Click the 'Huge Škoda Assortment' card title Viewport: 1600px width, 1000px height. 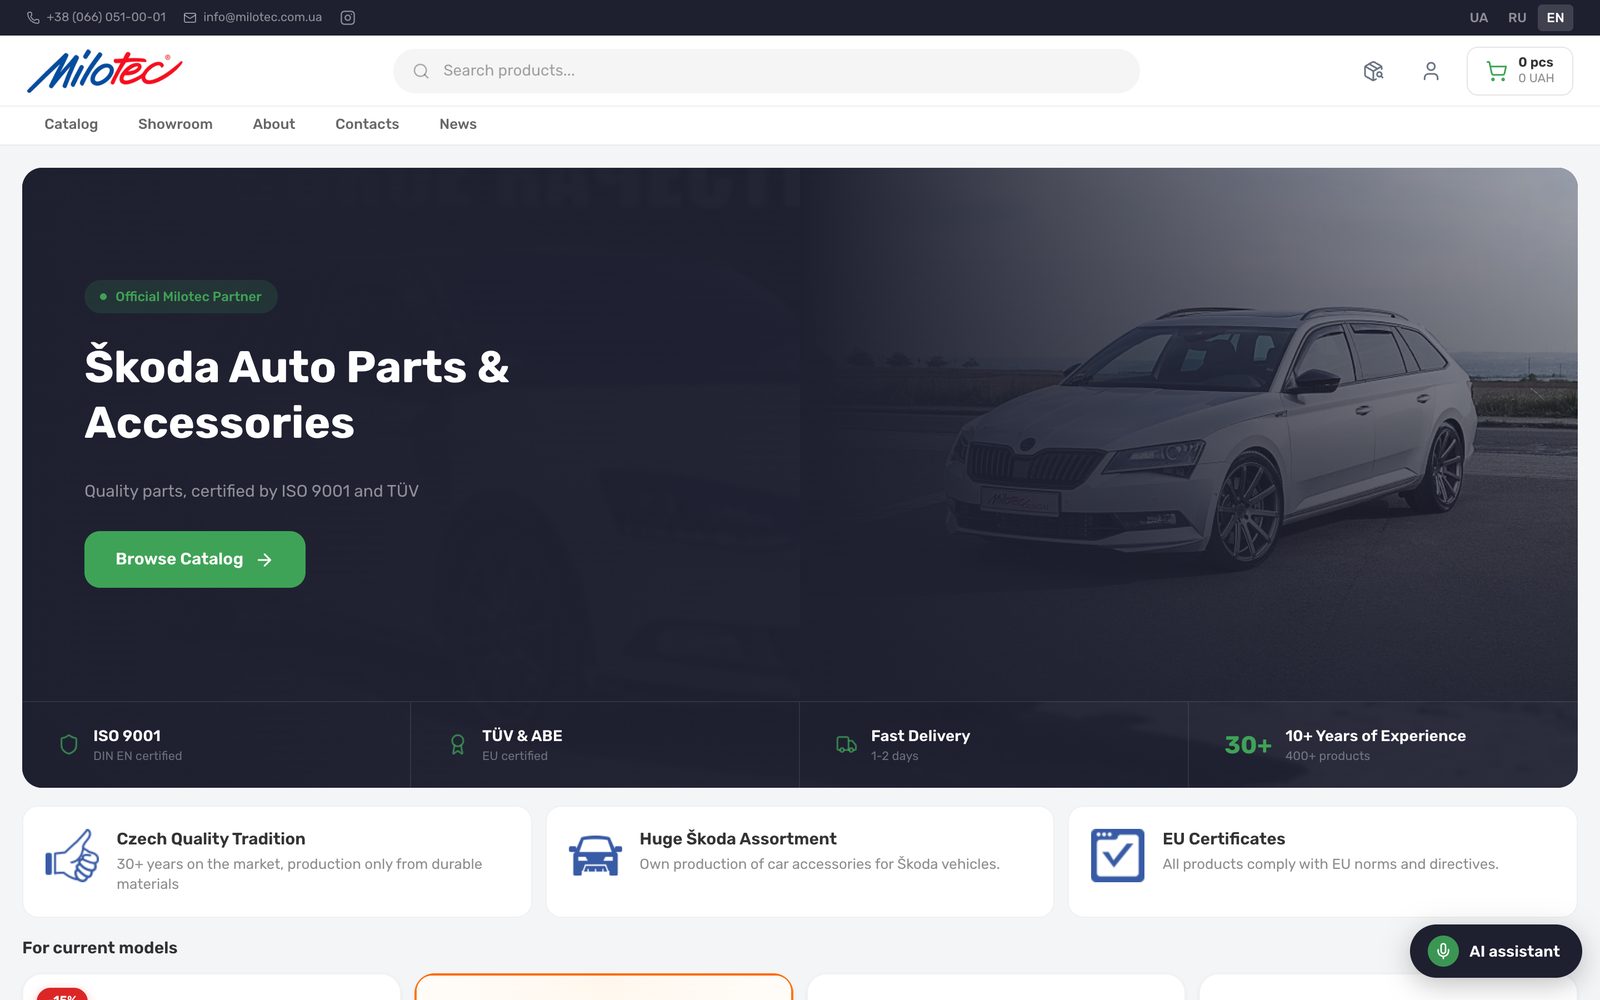pos(738,839)
